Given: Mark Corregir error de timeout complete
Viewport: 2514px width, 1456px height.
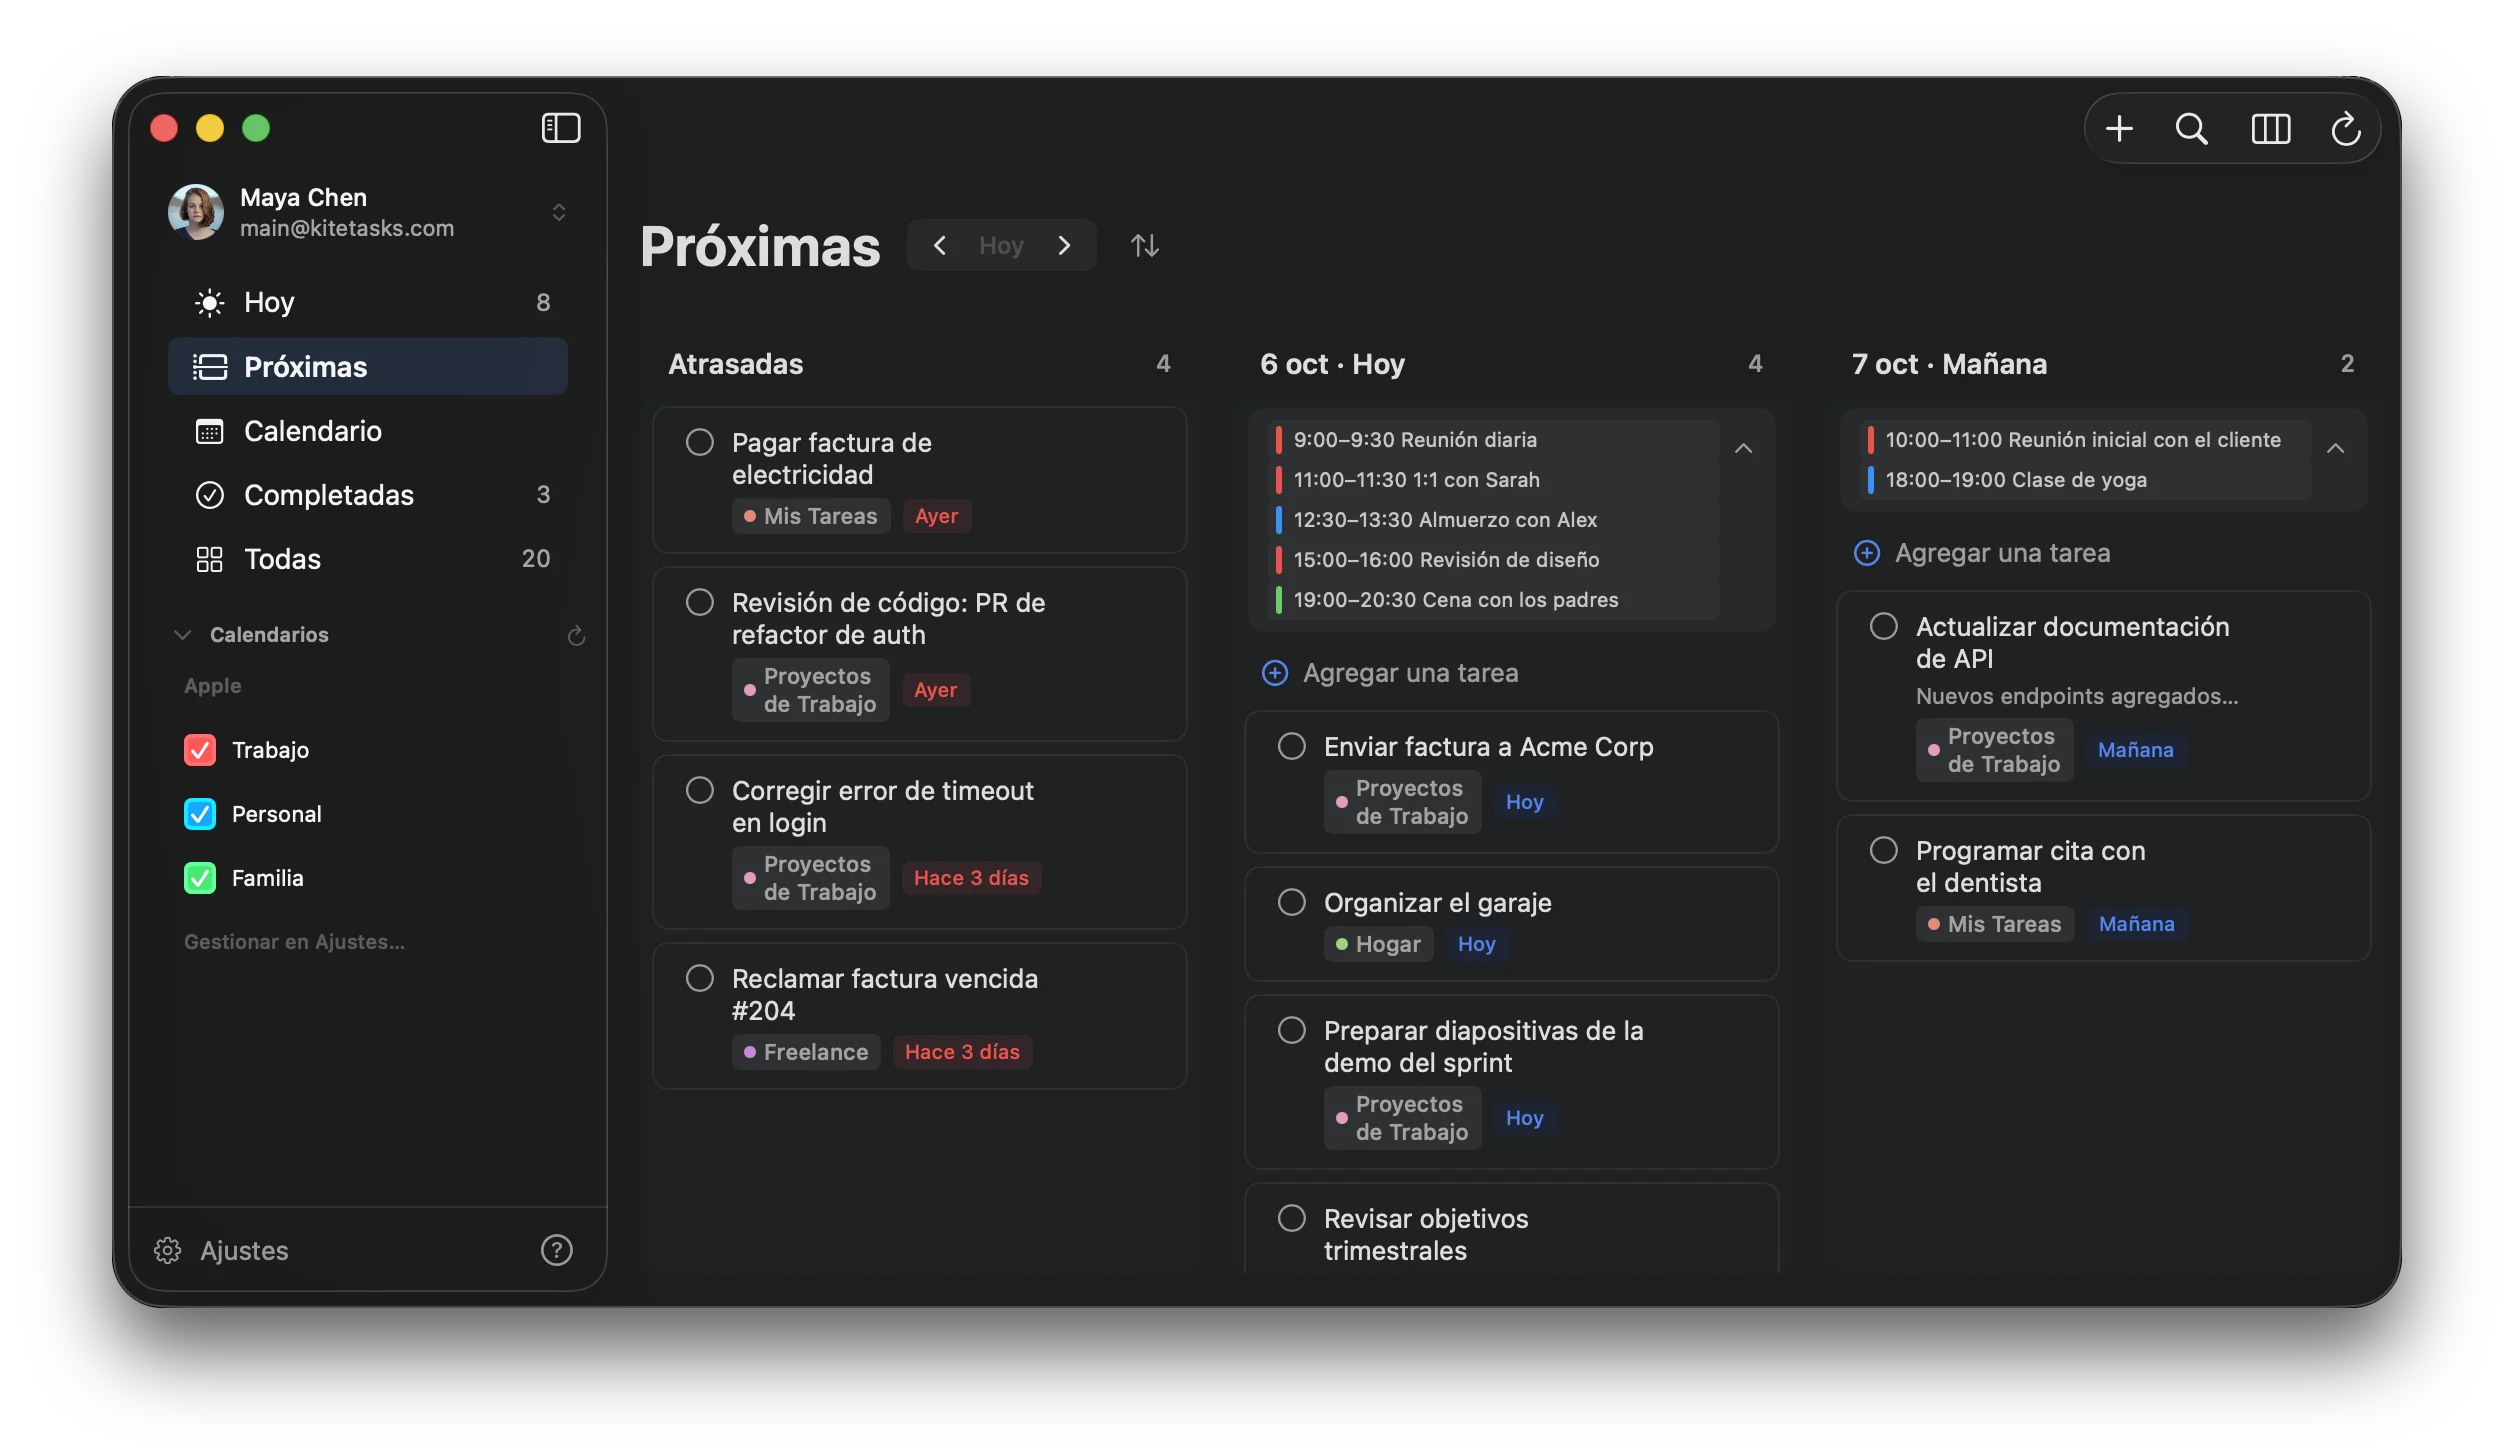Looking at the screenshot, I should click(x=699, y=790).
